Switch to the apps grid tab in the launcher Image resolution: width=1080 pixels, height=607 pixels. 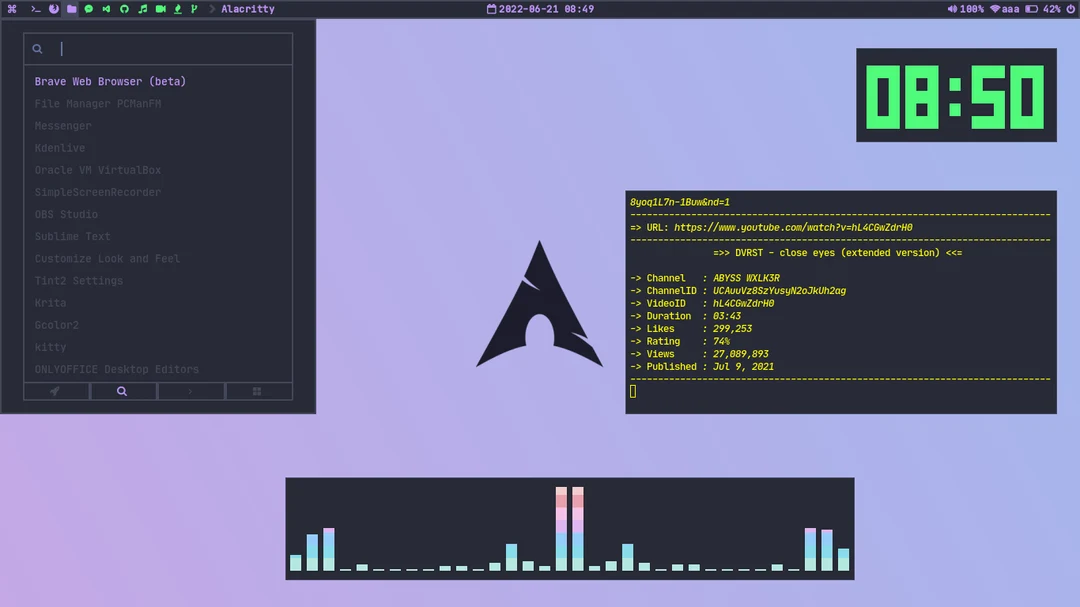click(258, 391)
